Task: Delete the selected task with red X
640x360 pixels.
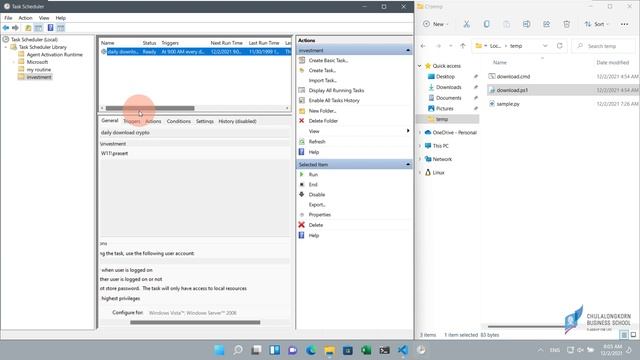Action: click(316, 225)
